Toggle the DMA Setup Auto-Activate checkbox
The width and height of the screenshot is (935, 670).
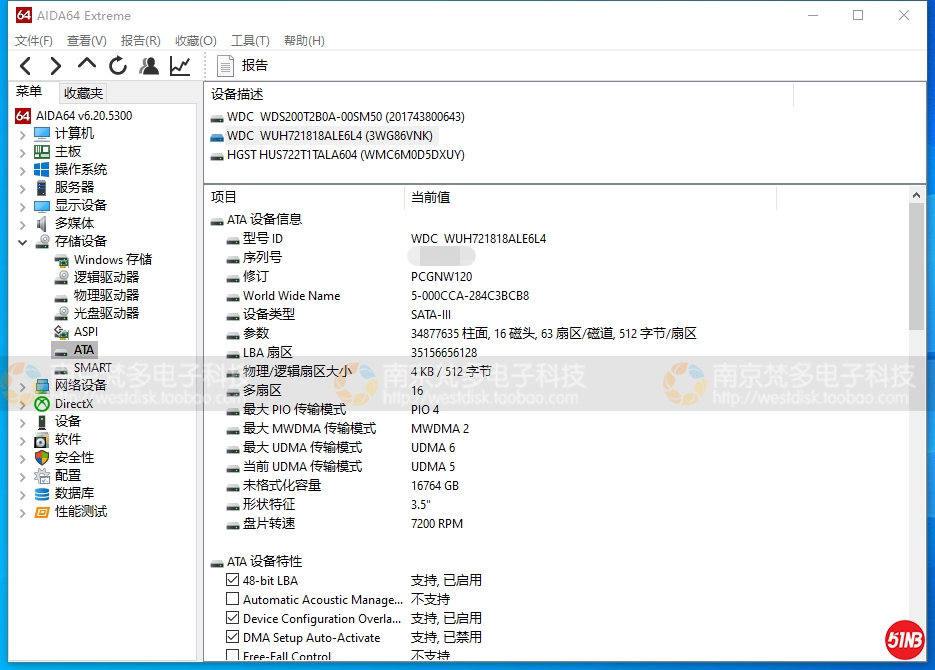coord(233,637)
